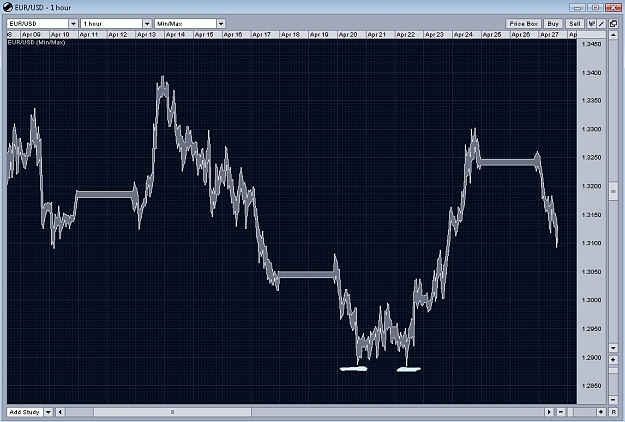Screen dimensions: 625x422
Task: Click the app icon in the title bar
Action: [7, 7]
